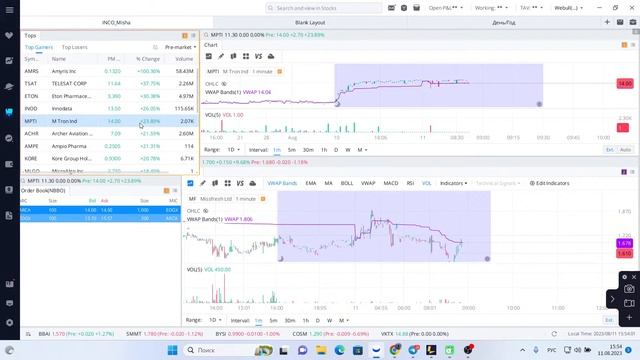This screenshot has width=640, height=360.
Task: Toggle VWAP Bands indicator on MF chart
Action: coord(282,183)
